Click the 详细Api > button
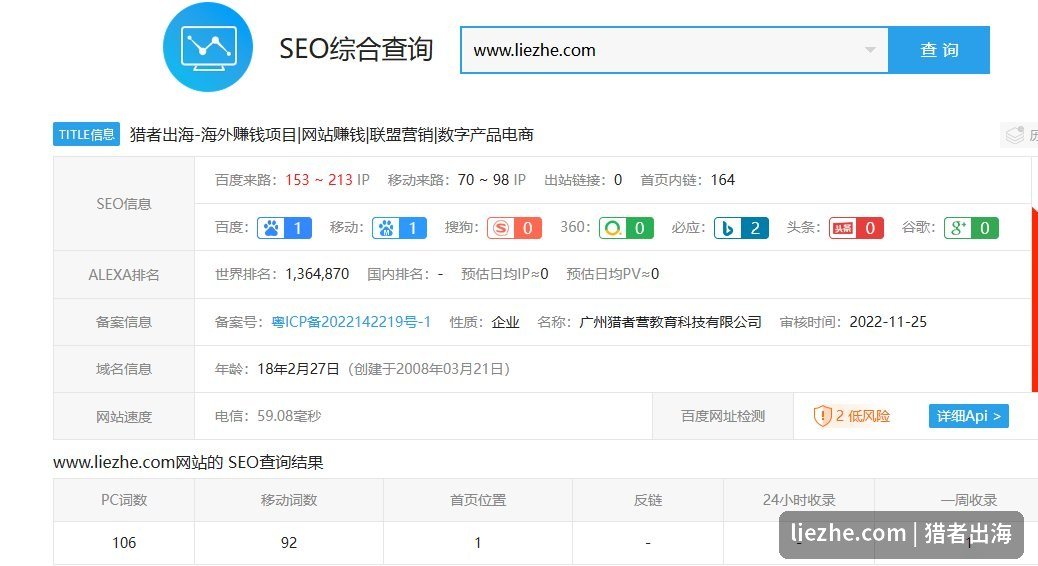1038x566 pixels. coord(968,416)
